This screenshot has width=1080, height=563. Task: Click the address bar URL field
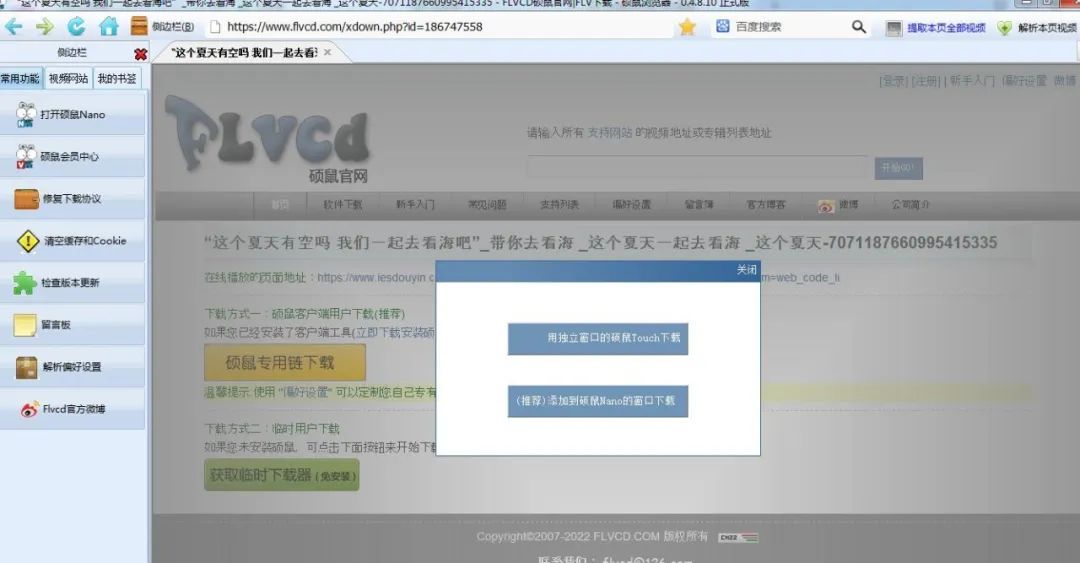tap(441, 27)
